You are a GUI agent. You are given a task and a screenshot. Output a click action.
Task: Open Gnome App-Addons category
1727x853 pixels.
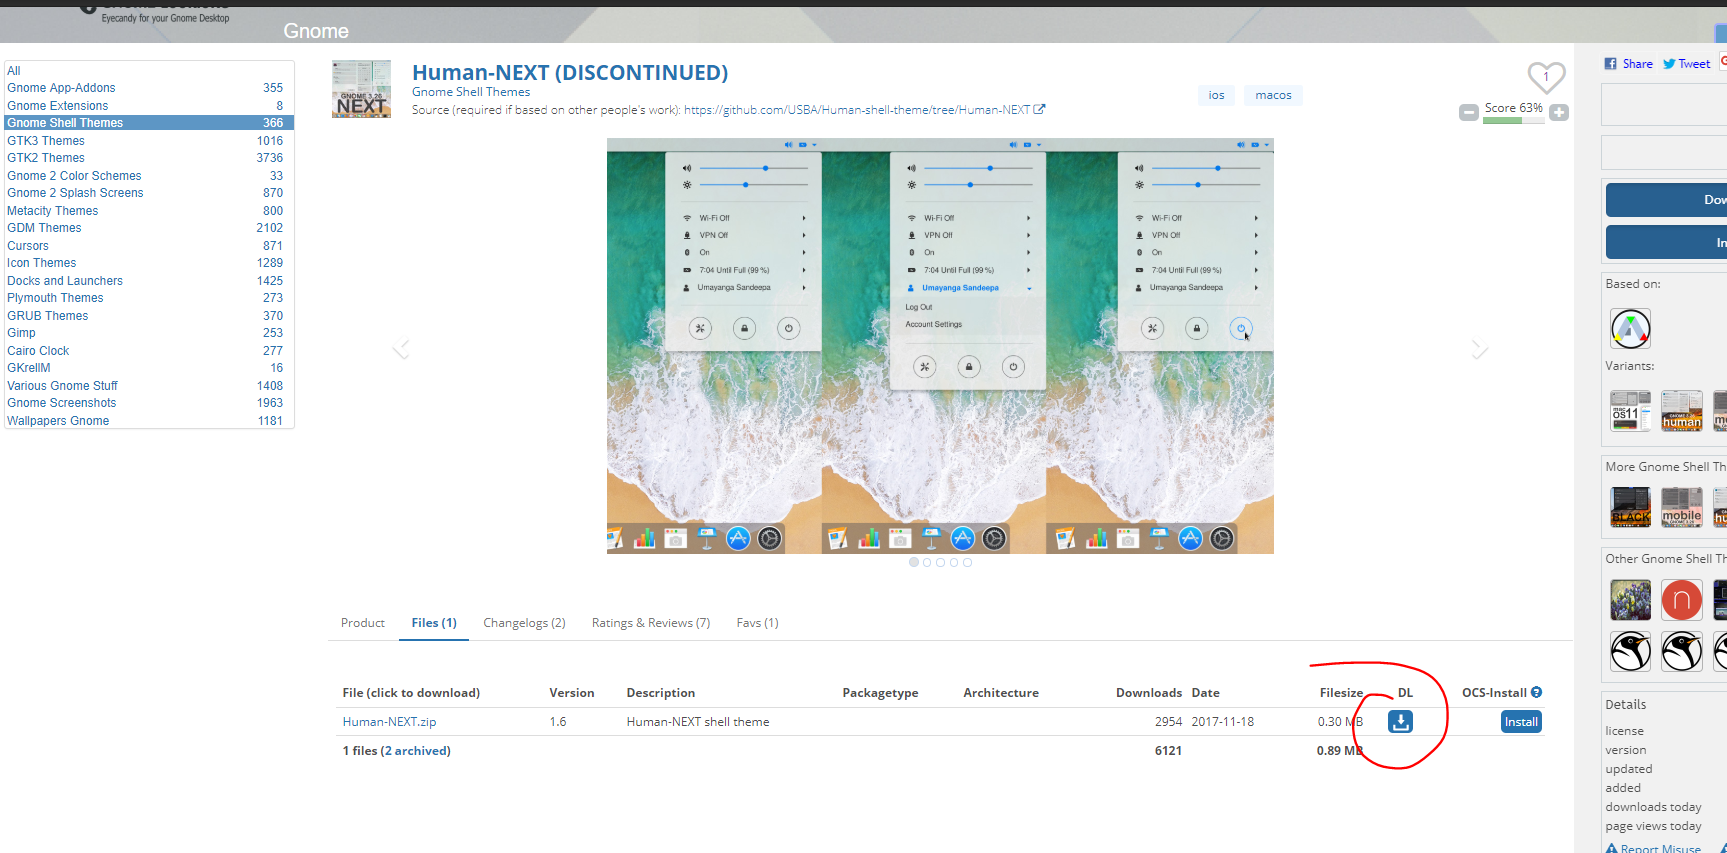tap(61, 88)
